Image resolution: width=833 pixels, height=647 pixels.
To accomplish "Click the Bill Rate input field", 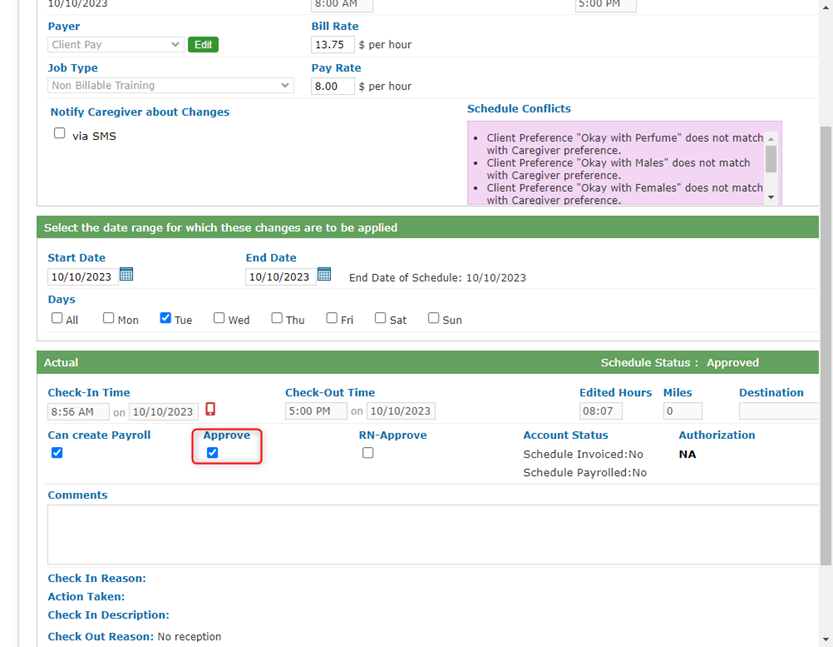I will click(332, 45).
